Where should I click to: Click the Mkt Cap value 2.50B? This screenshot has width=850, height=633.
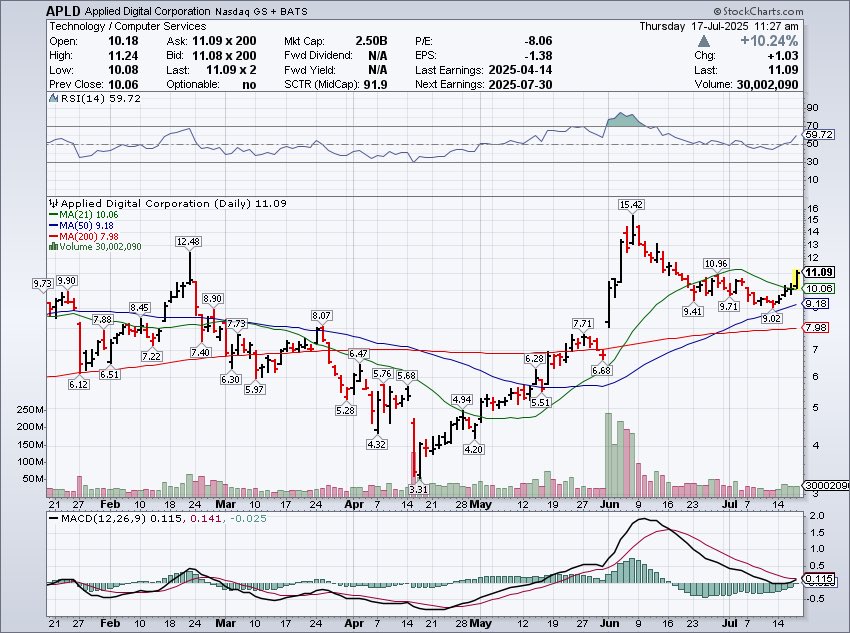pyautogui.click(x=371, y=41)
